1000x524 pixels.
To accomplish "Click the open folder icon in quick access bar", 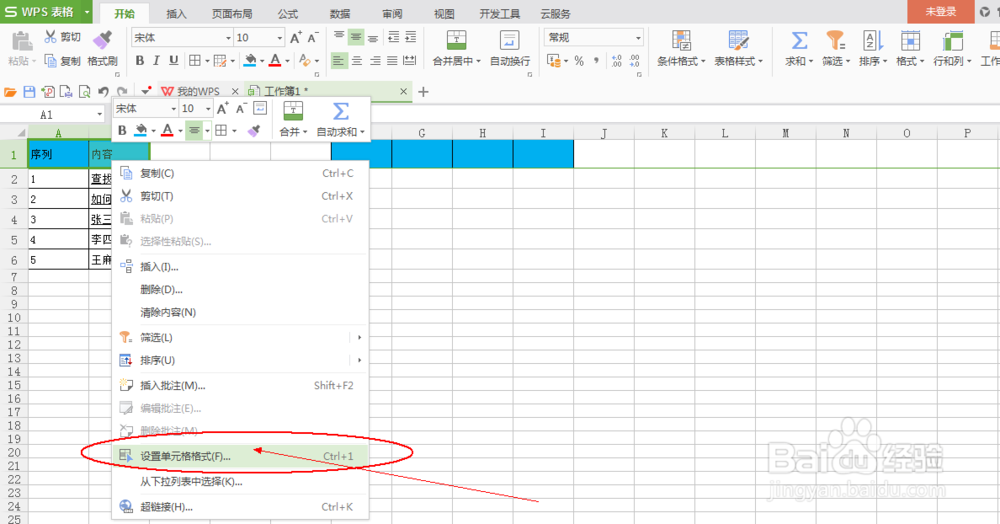I will coord(10,92).
